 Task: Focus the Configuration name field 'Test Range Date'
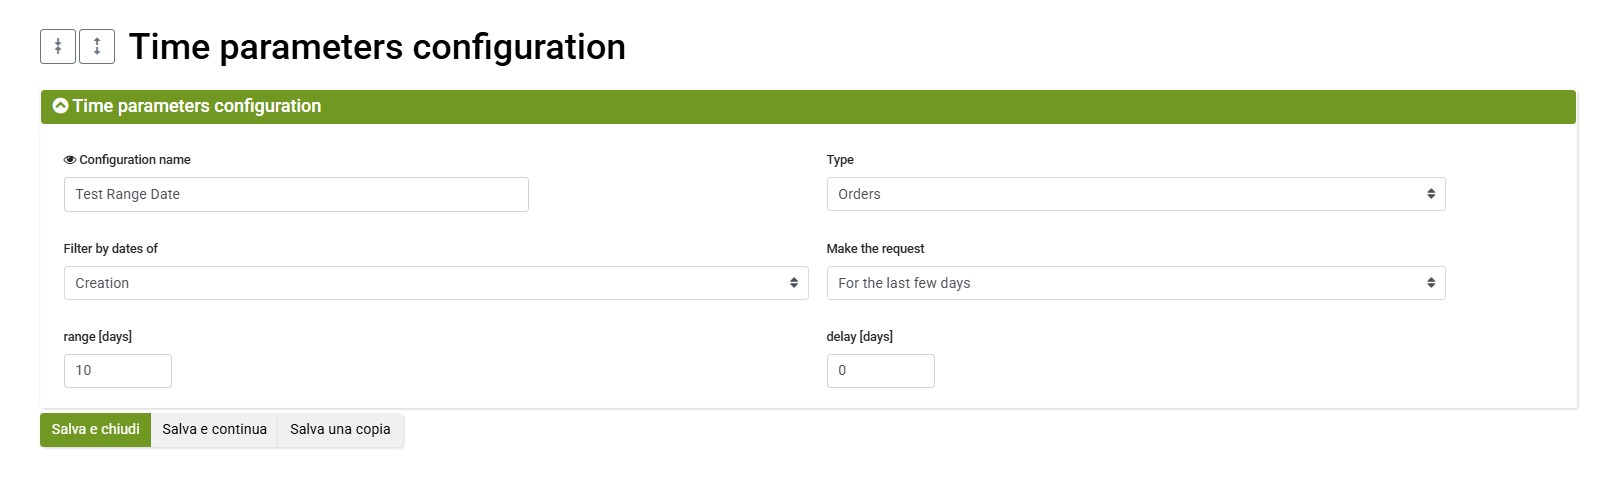pyautogui.click(x=296, y=194)
